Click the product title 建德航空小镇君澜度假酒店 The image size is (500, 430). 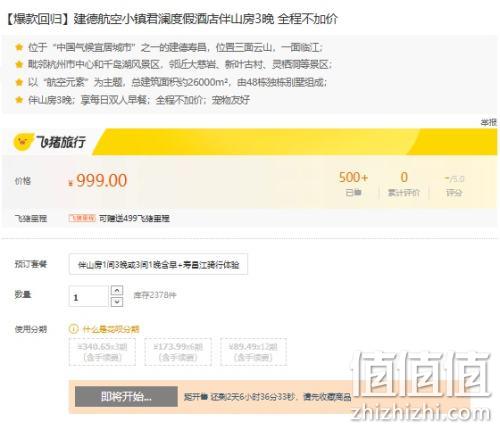[x=146, y=19]
